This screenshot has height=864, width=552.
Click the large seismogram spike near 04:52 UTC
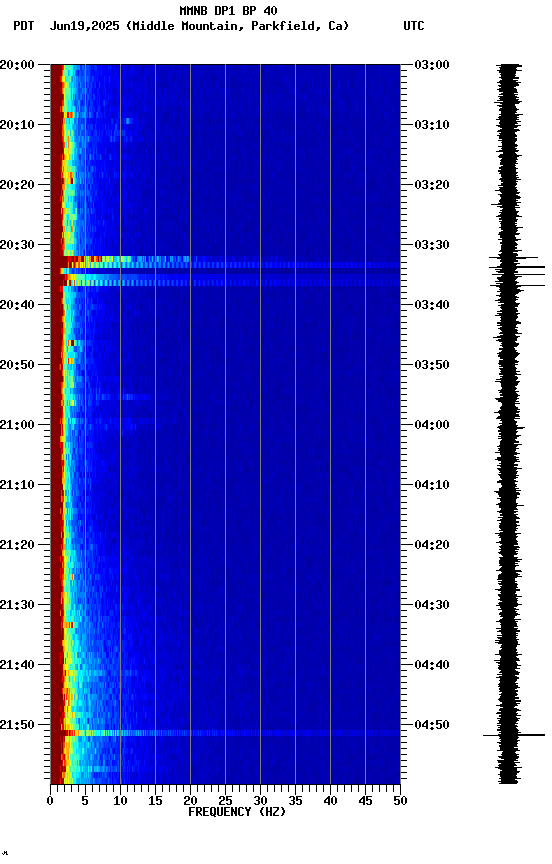click(514, 735)
